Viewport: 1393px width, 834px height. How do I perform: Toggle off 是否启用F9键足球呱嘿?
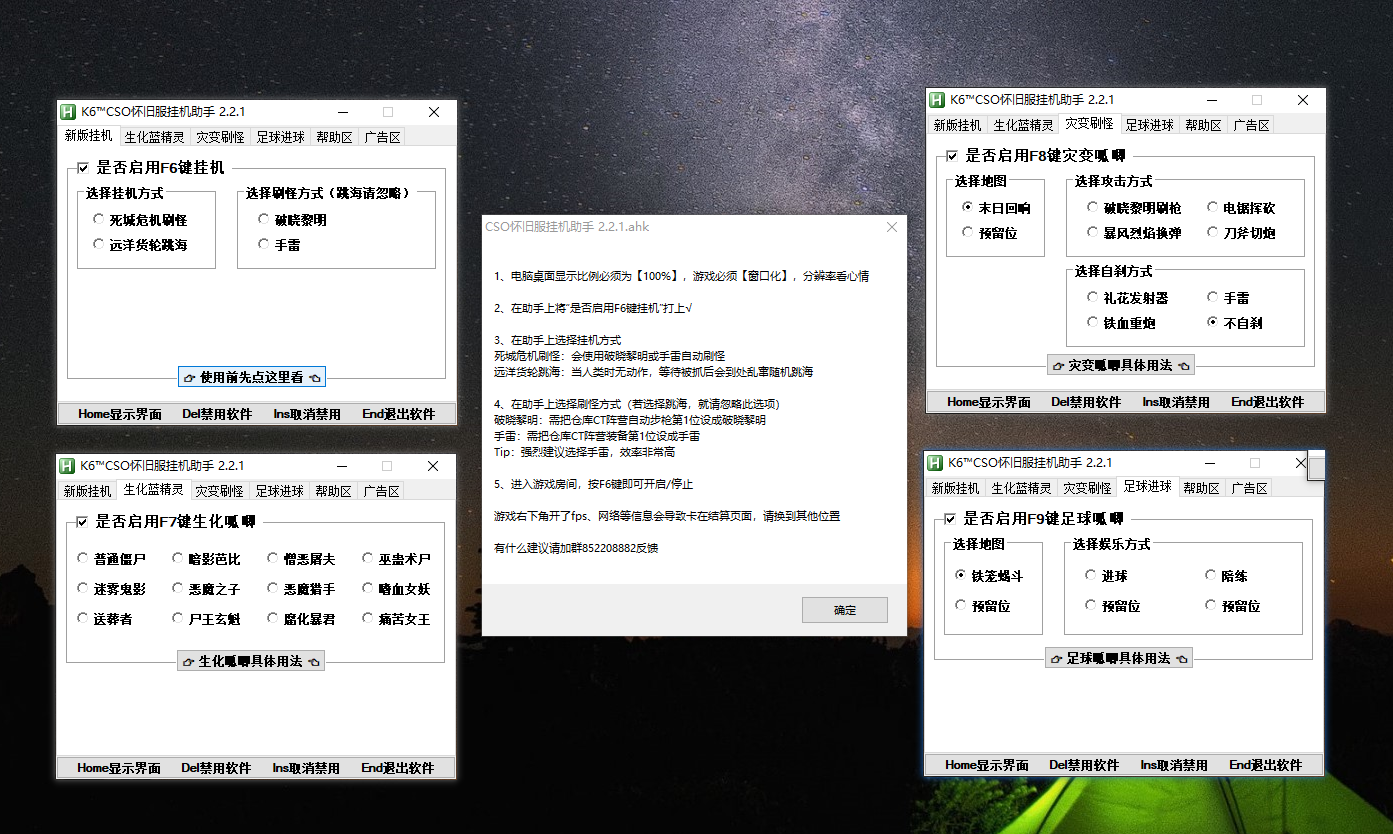950,519
